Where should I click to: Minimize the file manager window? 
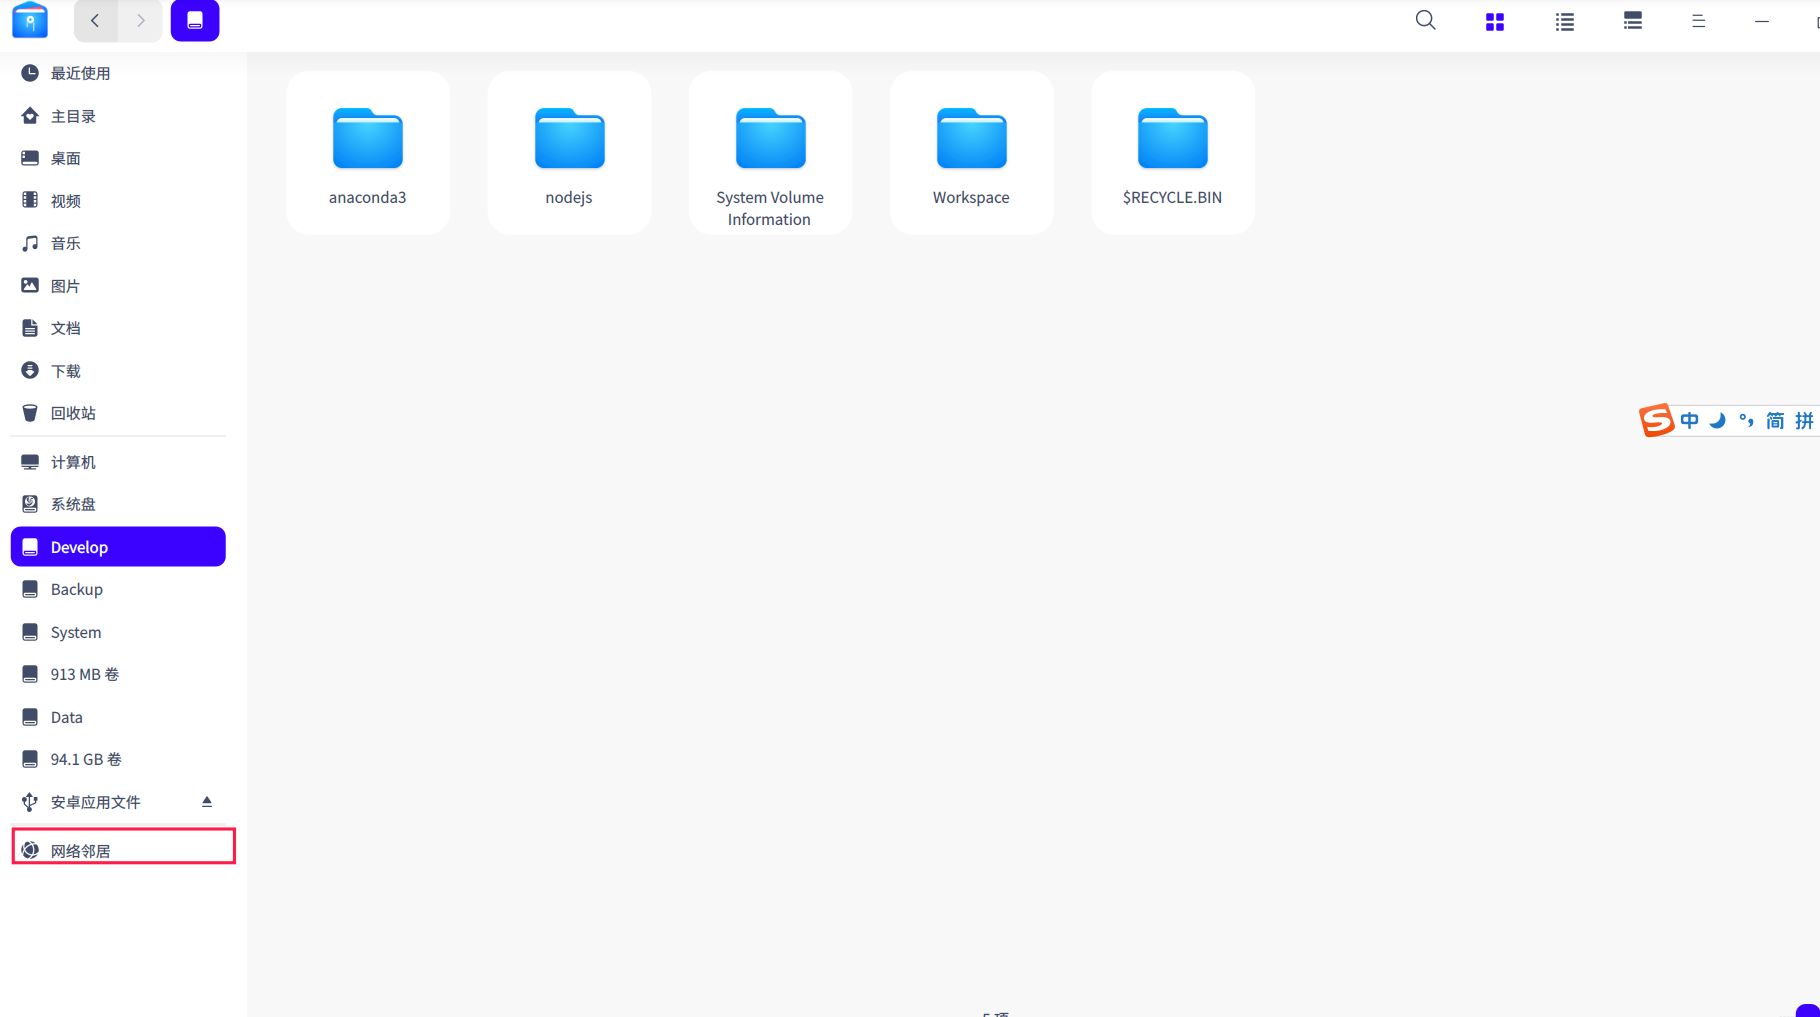tap(1762, 21)
